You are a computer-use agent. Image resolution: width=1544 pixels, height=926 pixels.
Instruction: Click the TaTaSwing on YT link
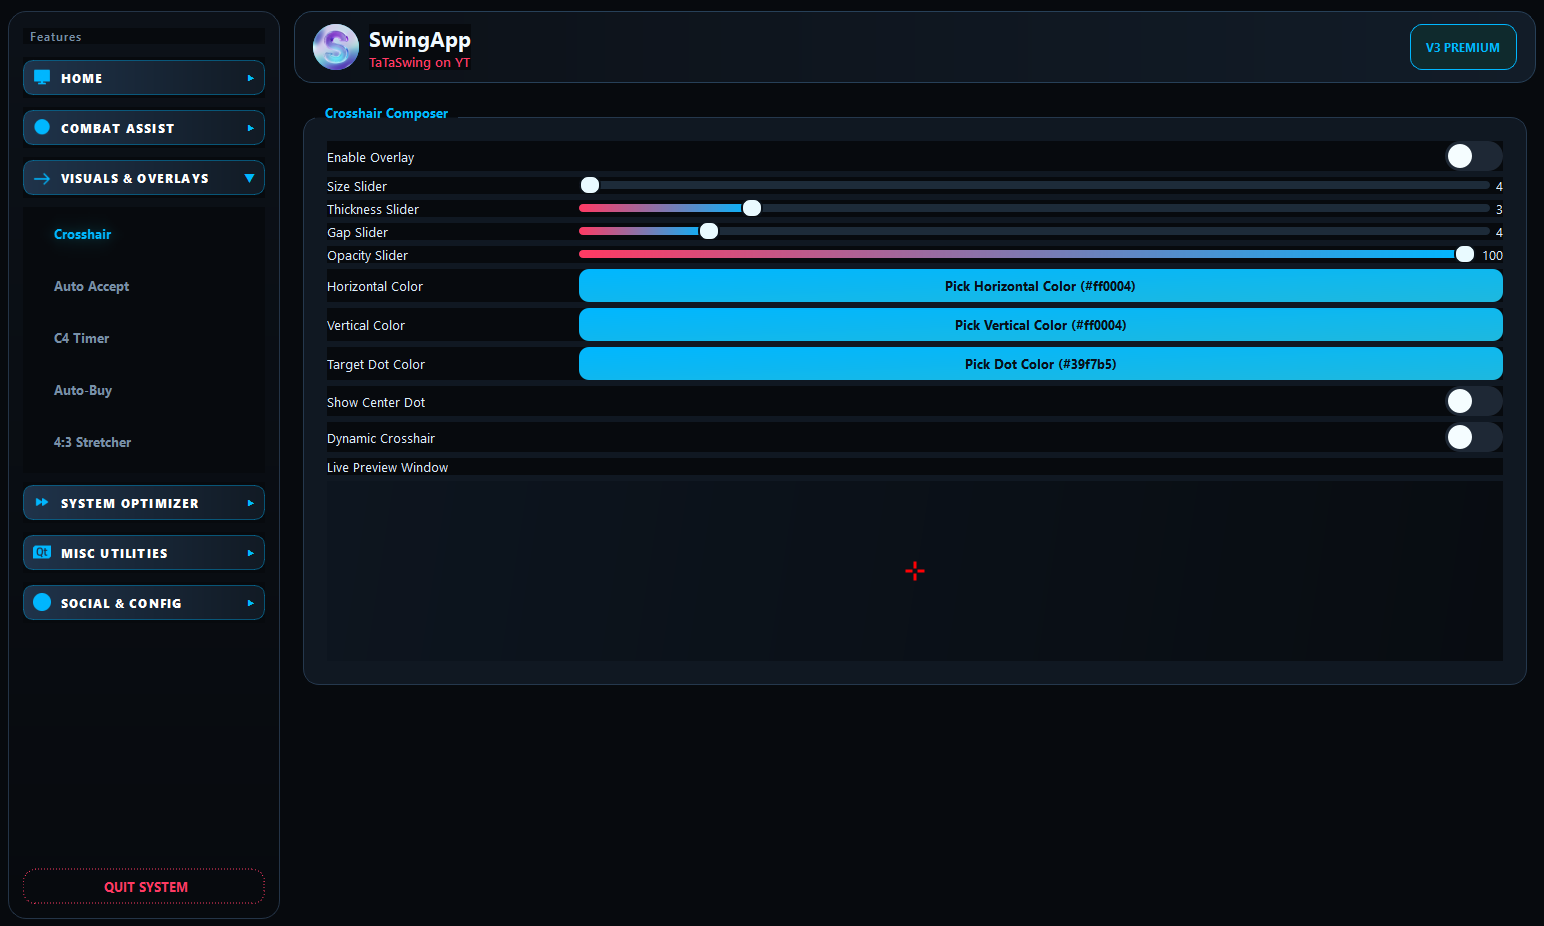point(420,62)
